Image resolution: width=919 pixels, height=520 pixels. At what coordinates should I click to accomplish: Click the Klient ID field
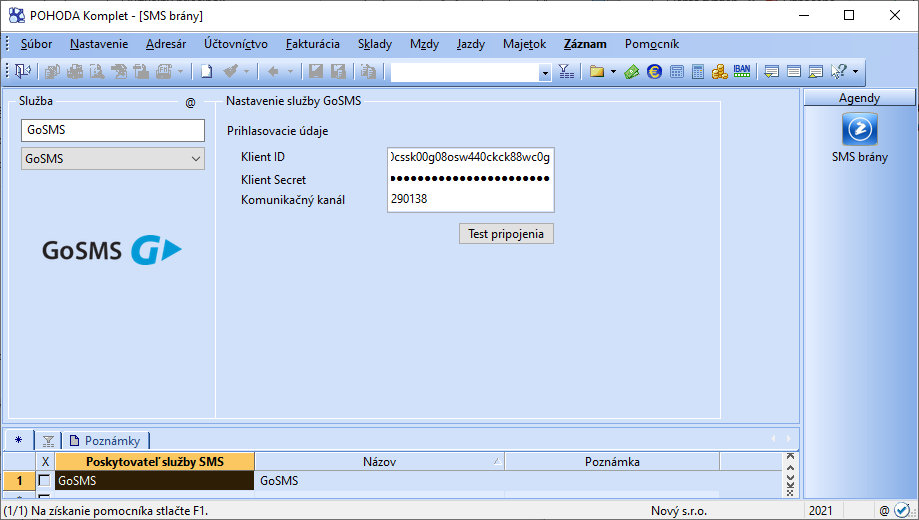coord(471,157)
